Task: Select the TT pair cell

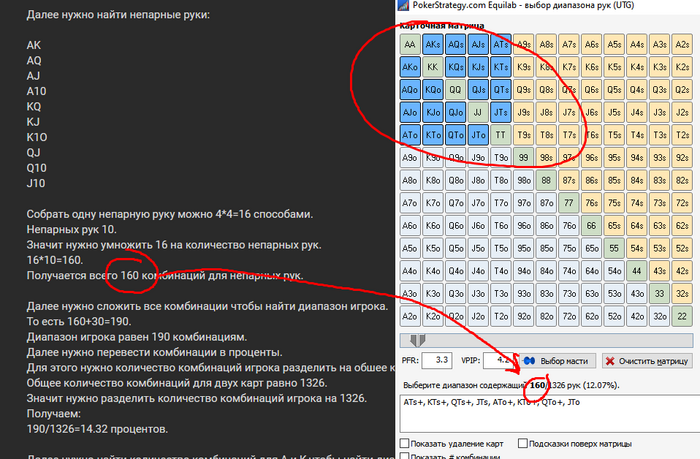Action: (501, 135)
